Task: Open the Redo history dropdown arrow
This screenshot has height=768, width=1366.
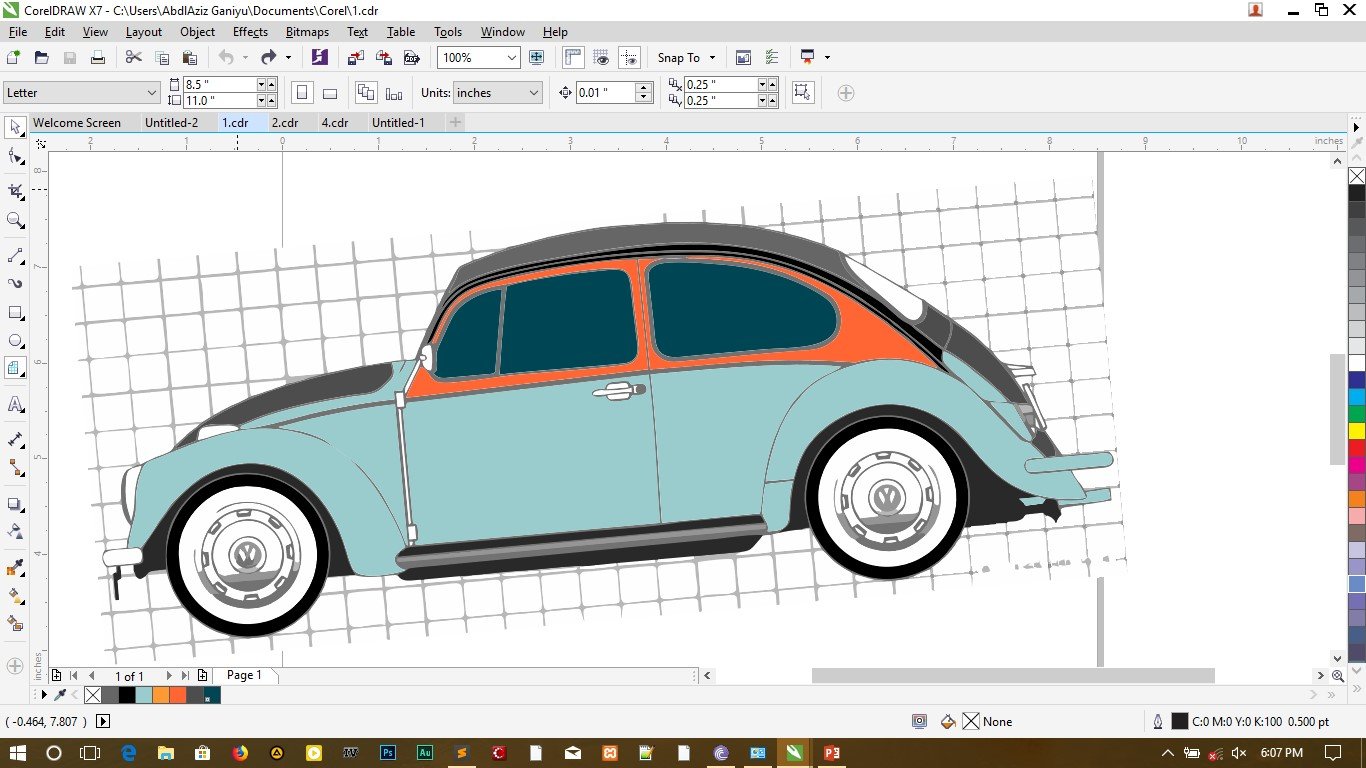Action: (x=288, y=58)
